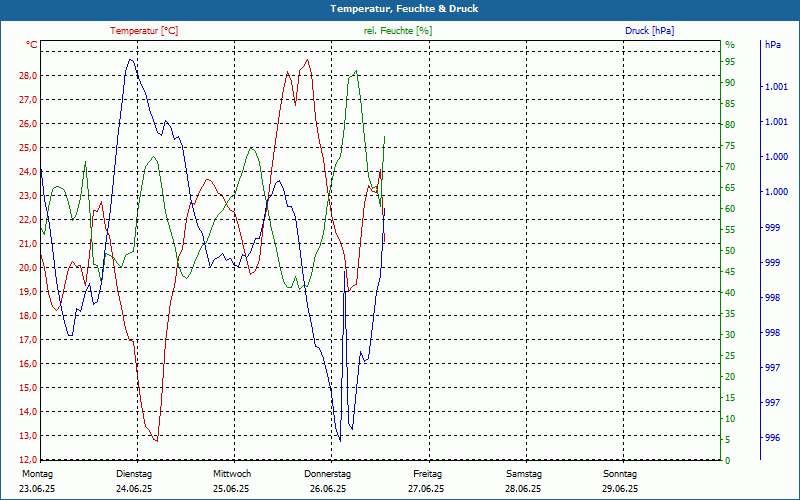The image size is (800, 500).
Task: Click the 65 tick on green humidity axis
Action: 730,188
